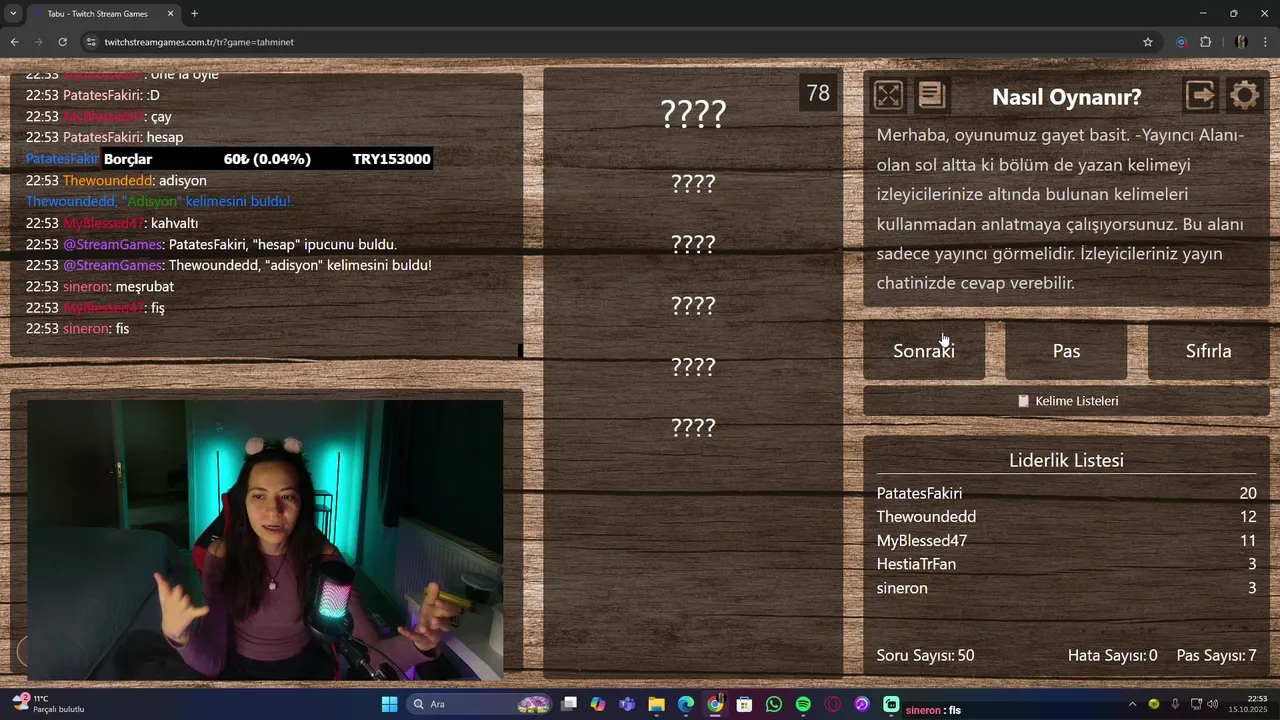The height and width of the screenshot is (720, 1280).
Task: Click PatatesFakiri in the leaderboard
Action: (x=919, y=493)
